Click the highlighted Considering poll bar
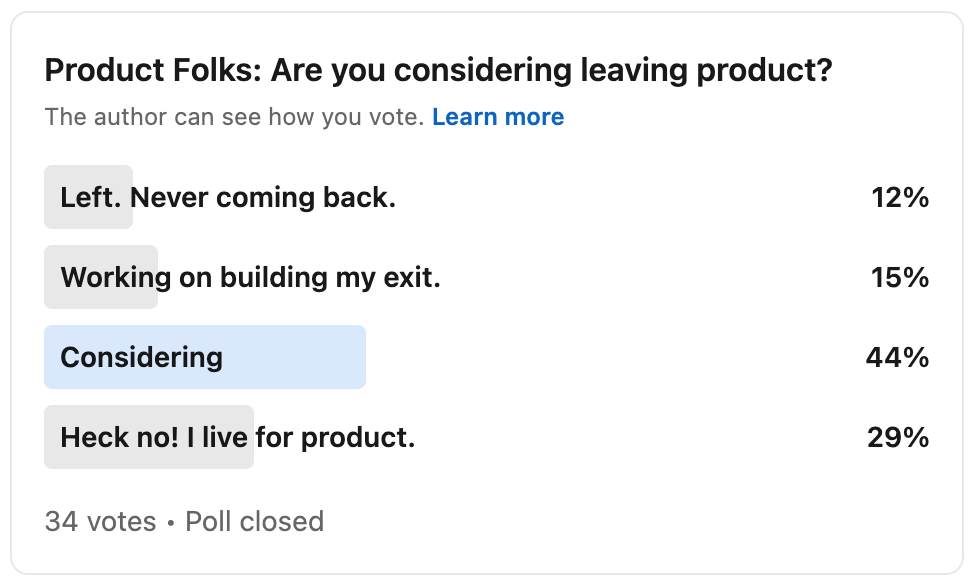This screenshot has height=586, width=972. [x=205, y=357]
